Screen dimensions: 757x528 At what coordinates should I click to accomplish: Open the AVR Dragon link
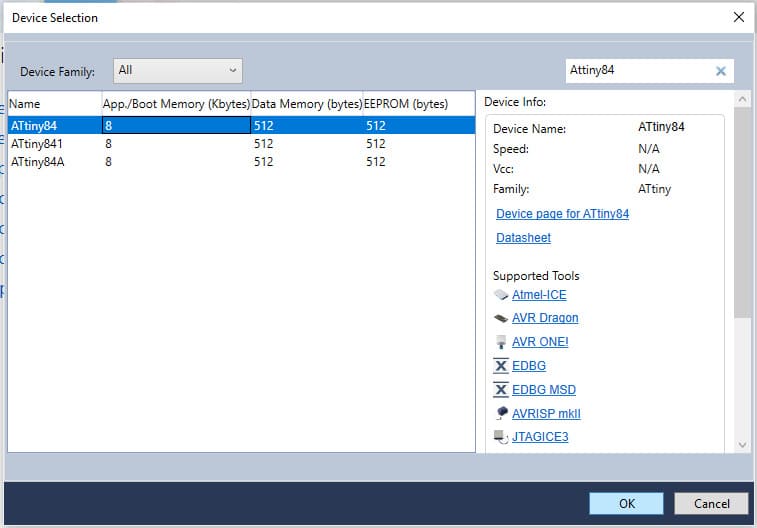click(545, 318)
